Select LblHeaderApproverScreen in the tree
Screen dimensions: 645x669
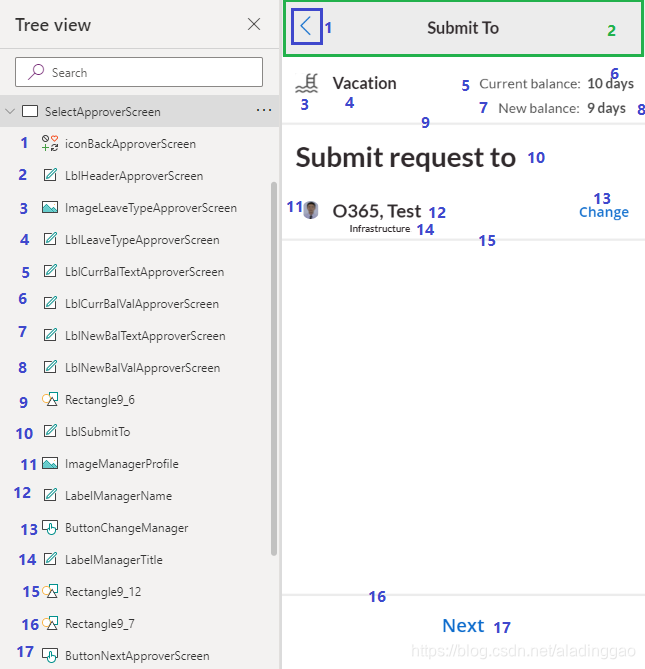point(134,176)
